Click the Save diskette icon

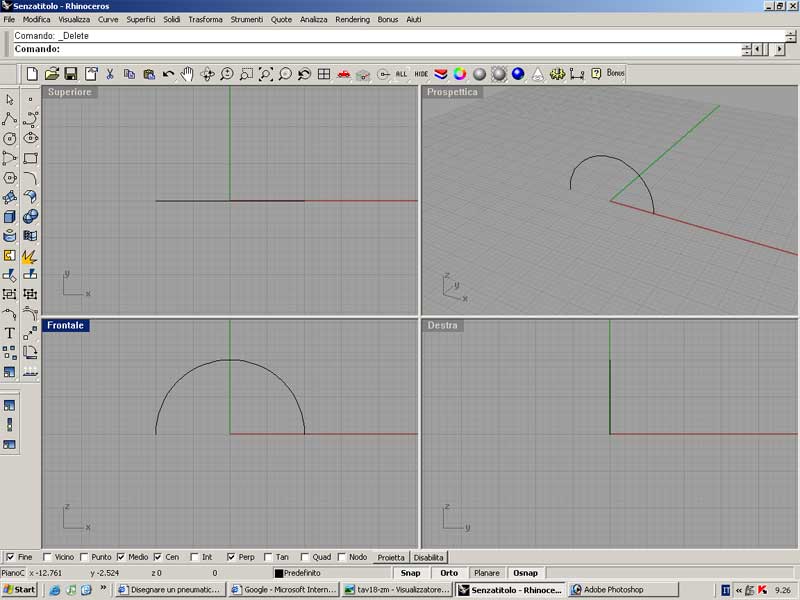tap(71, 74)
